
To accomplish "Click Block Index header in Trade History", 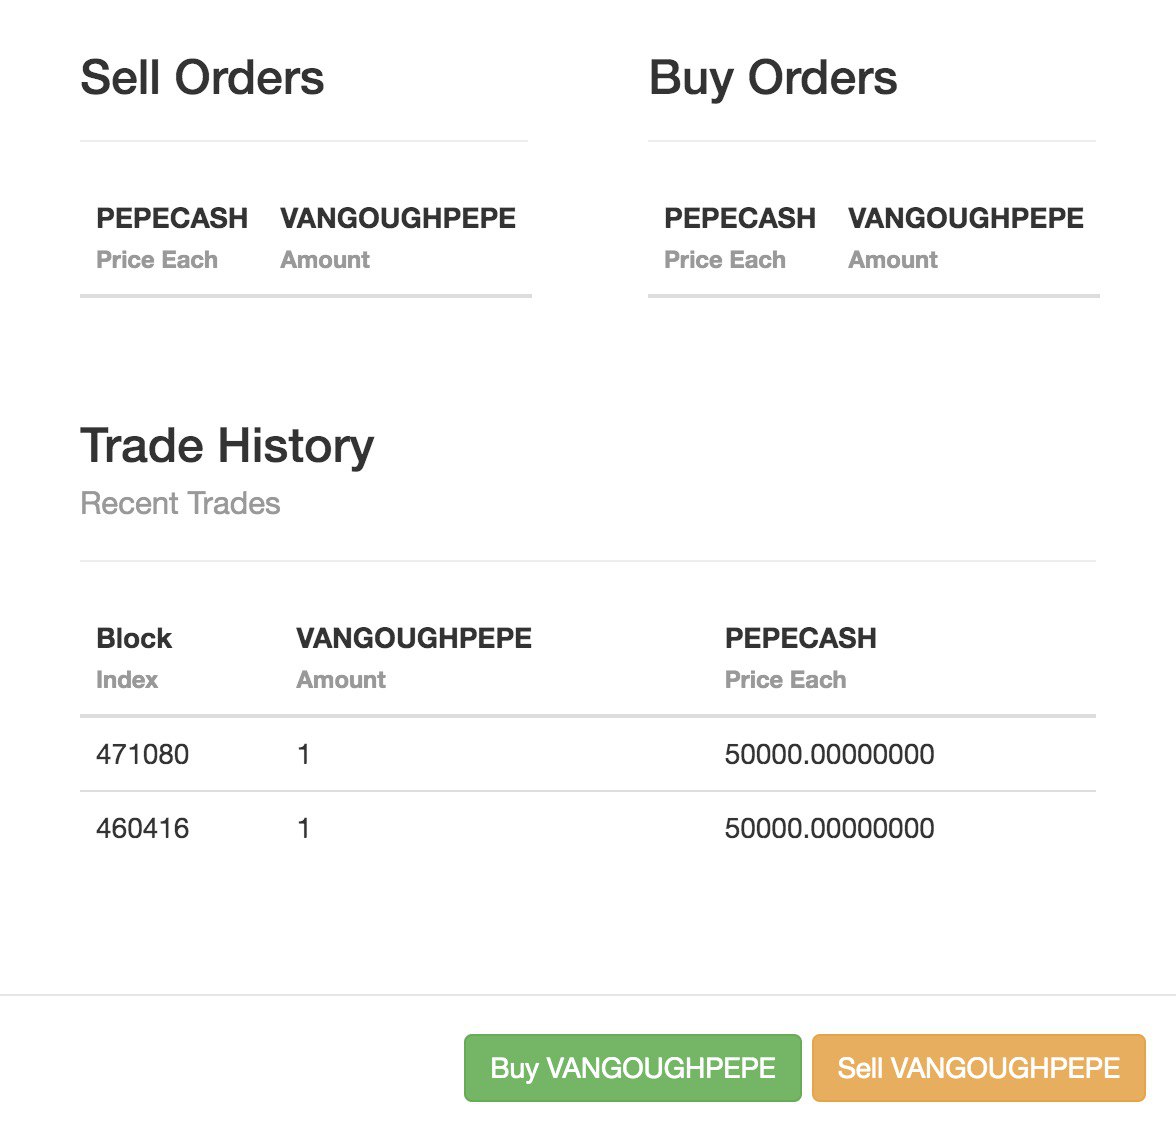I will pos(134,658).
